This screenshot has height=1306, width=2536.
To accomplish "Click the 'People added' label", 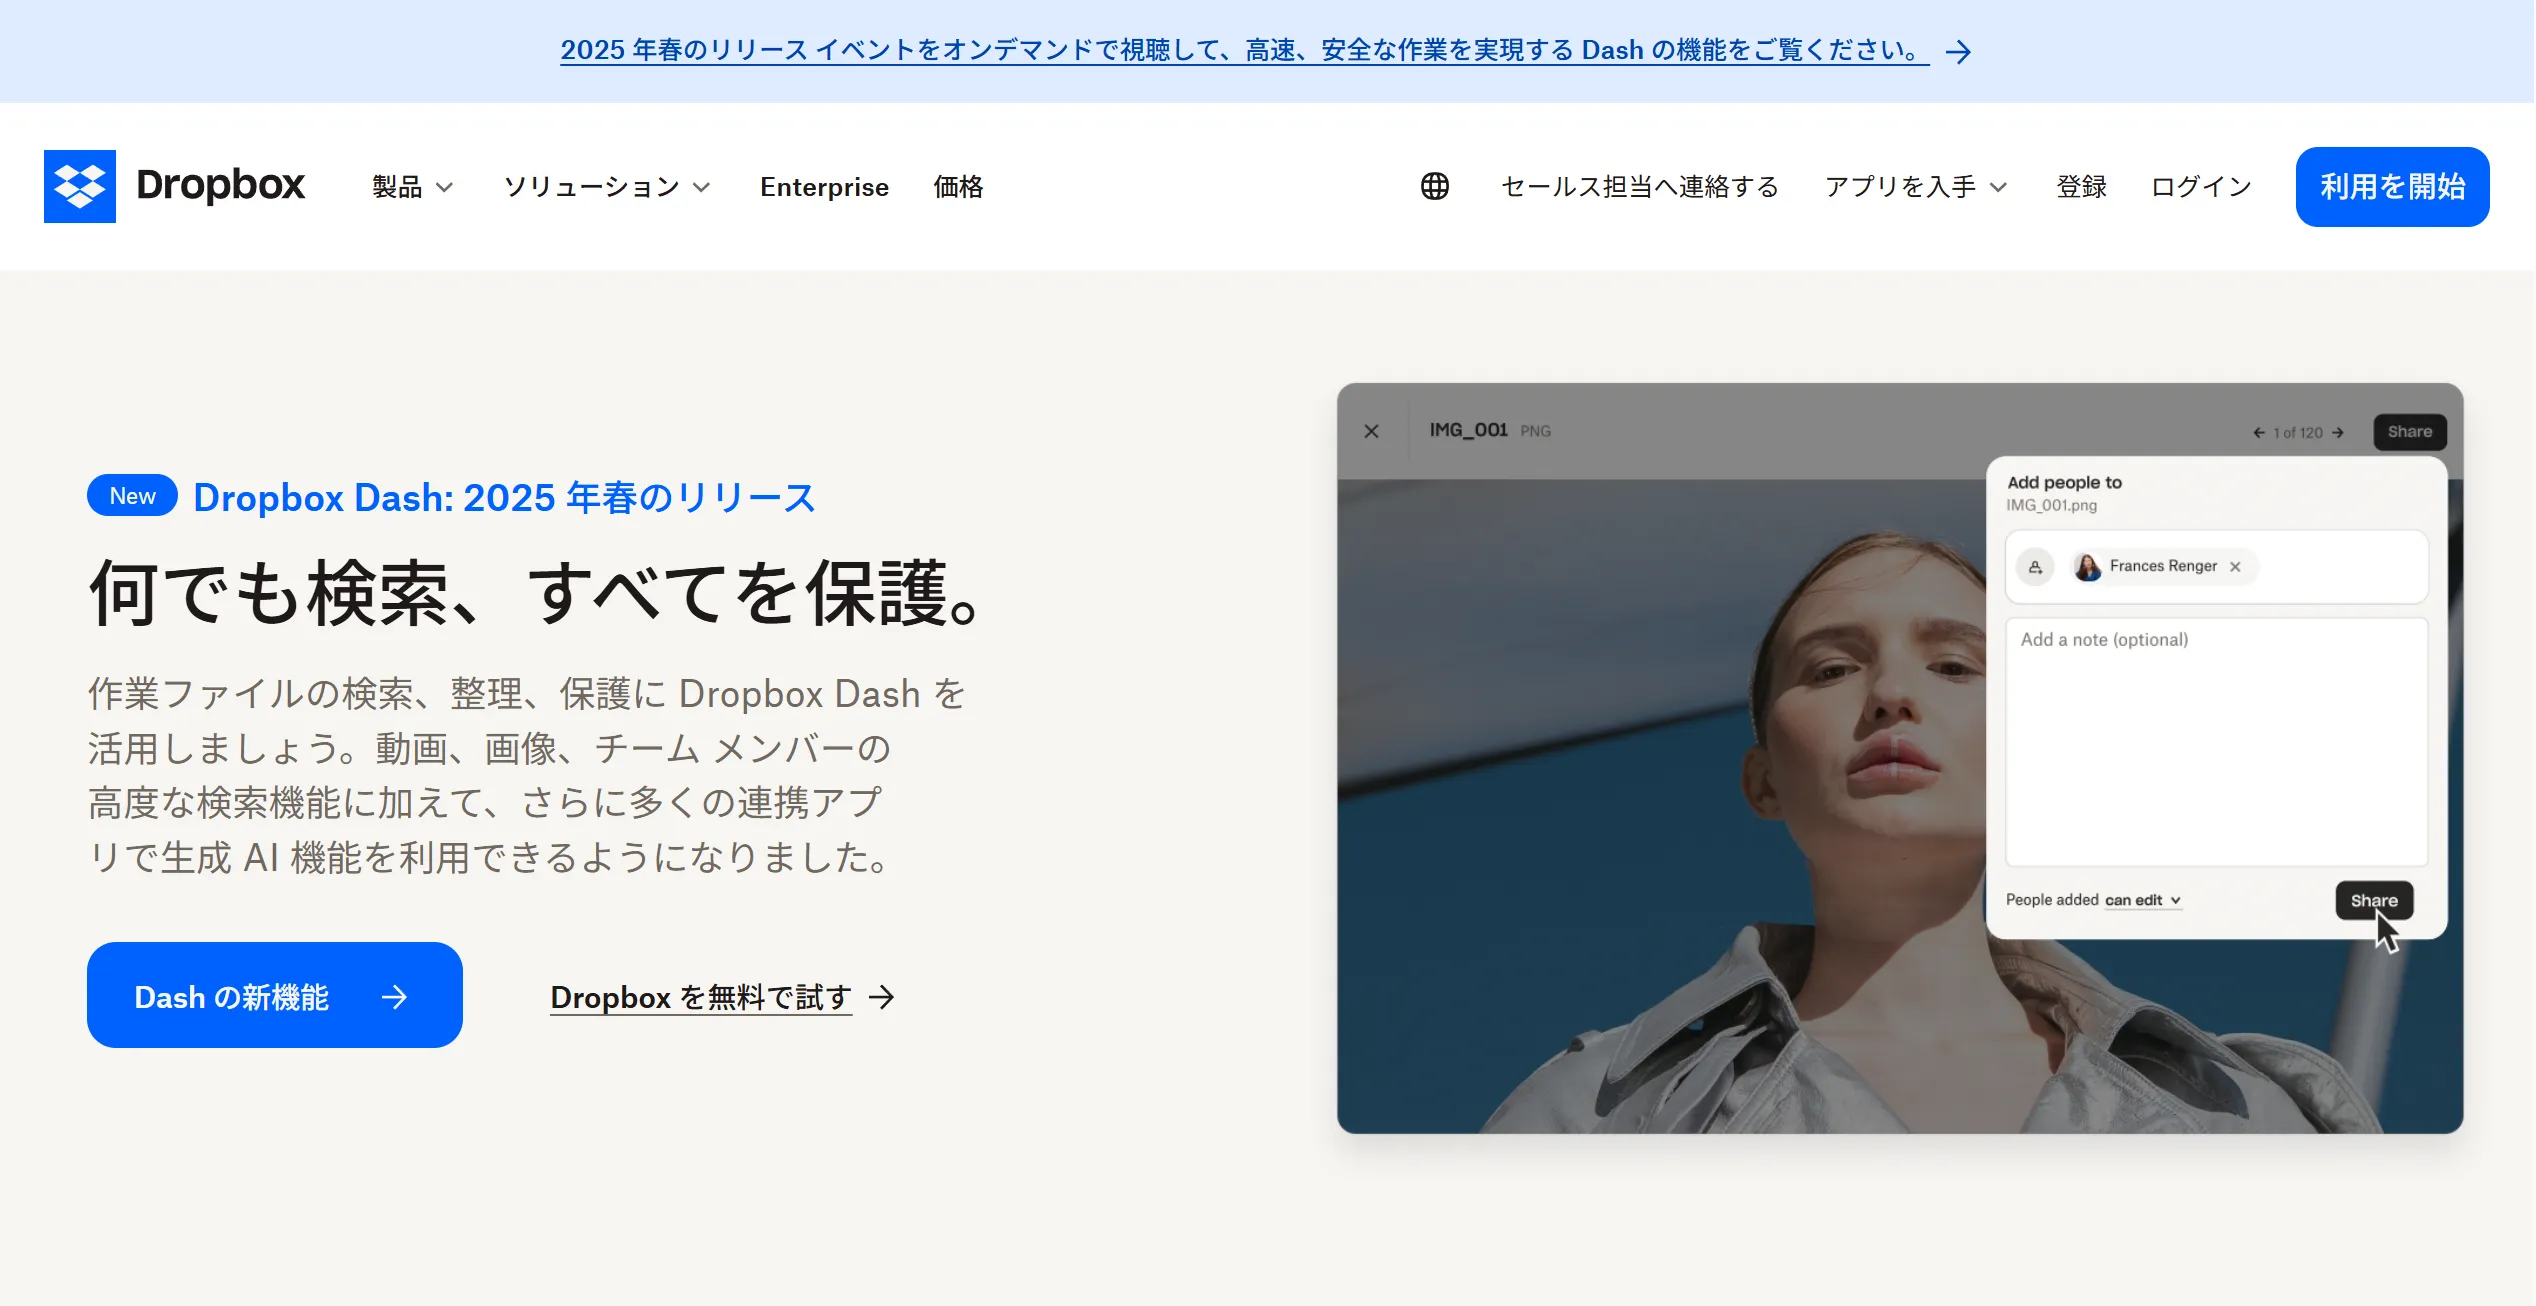I will [2052, 900].
